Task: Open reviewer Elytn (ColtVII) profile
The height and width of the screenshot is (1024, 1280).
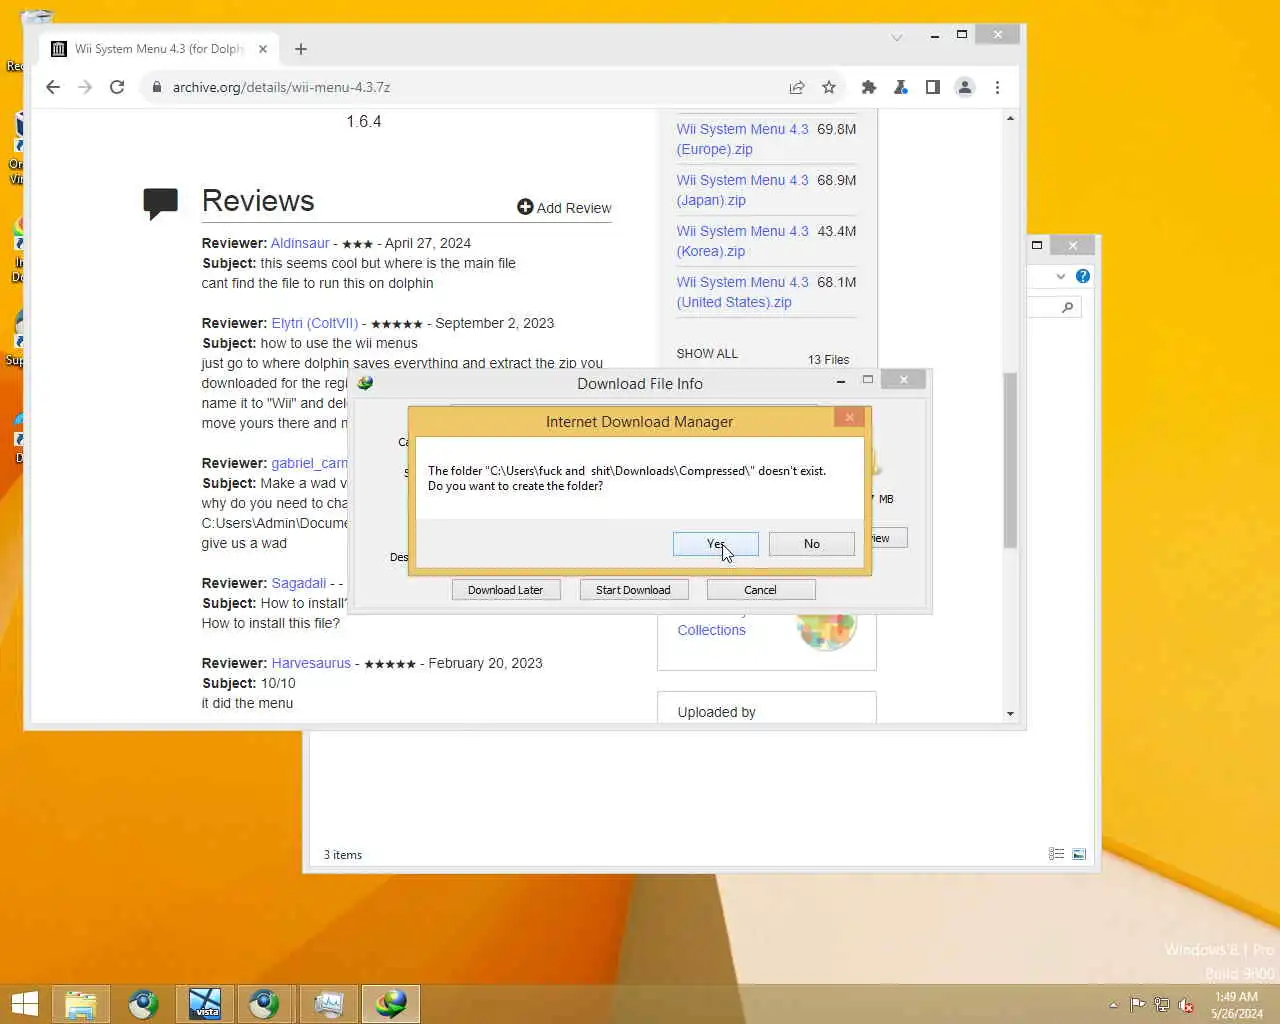Action: pyautogui.click(x=314, y=323)
